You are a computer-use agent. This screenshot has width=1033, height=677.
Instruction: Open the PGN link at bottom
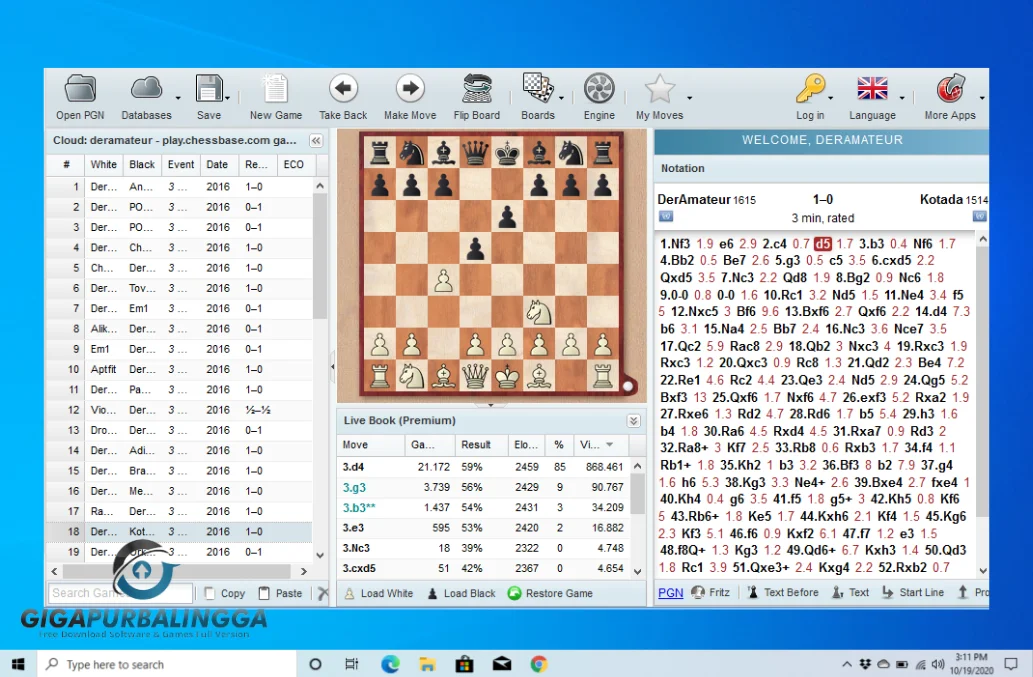(x=670, y=592)
